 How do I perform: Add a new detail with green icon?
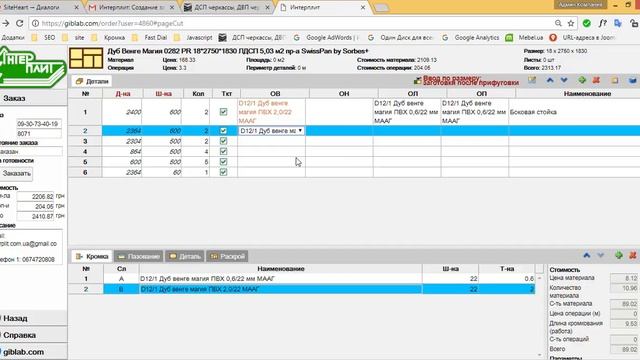coord(582,80)
